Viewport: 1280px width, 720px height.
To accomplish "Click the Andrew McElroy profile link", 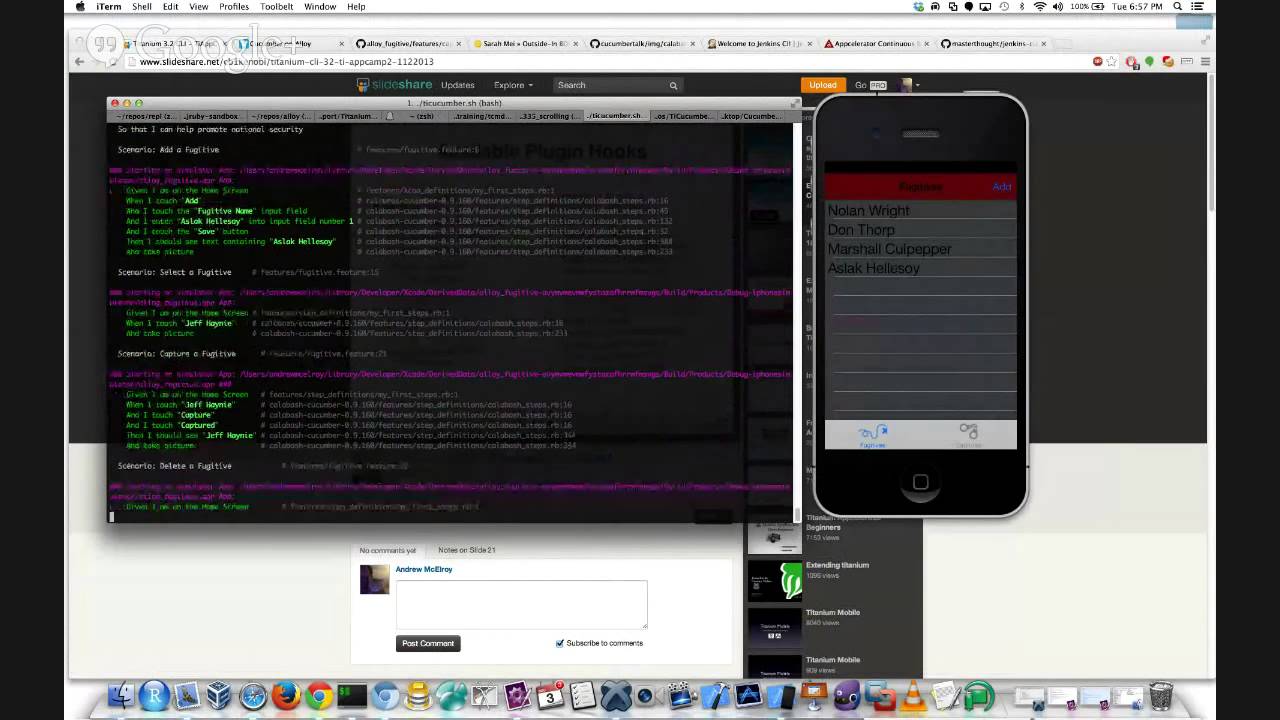I will point(424,569).
